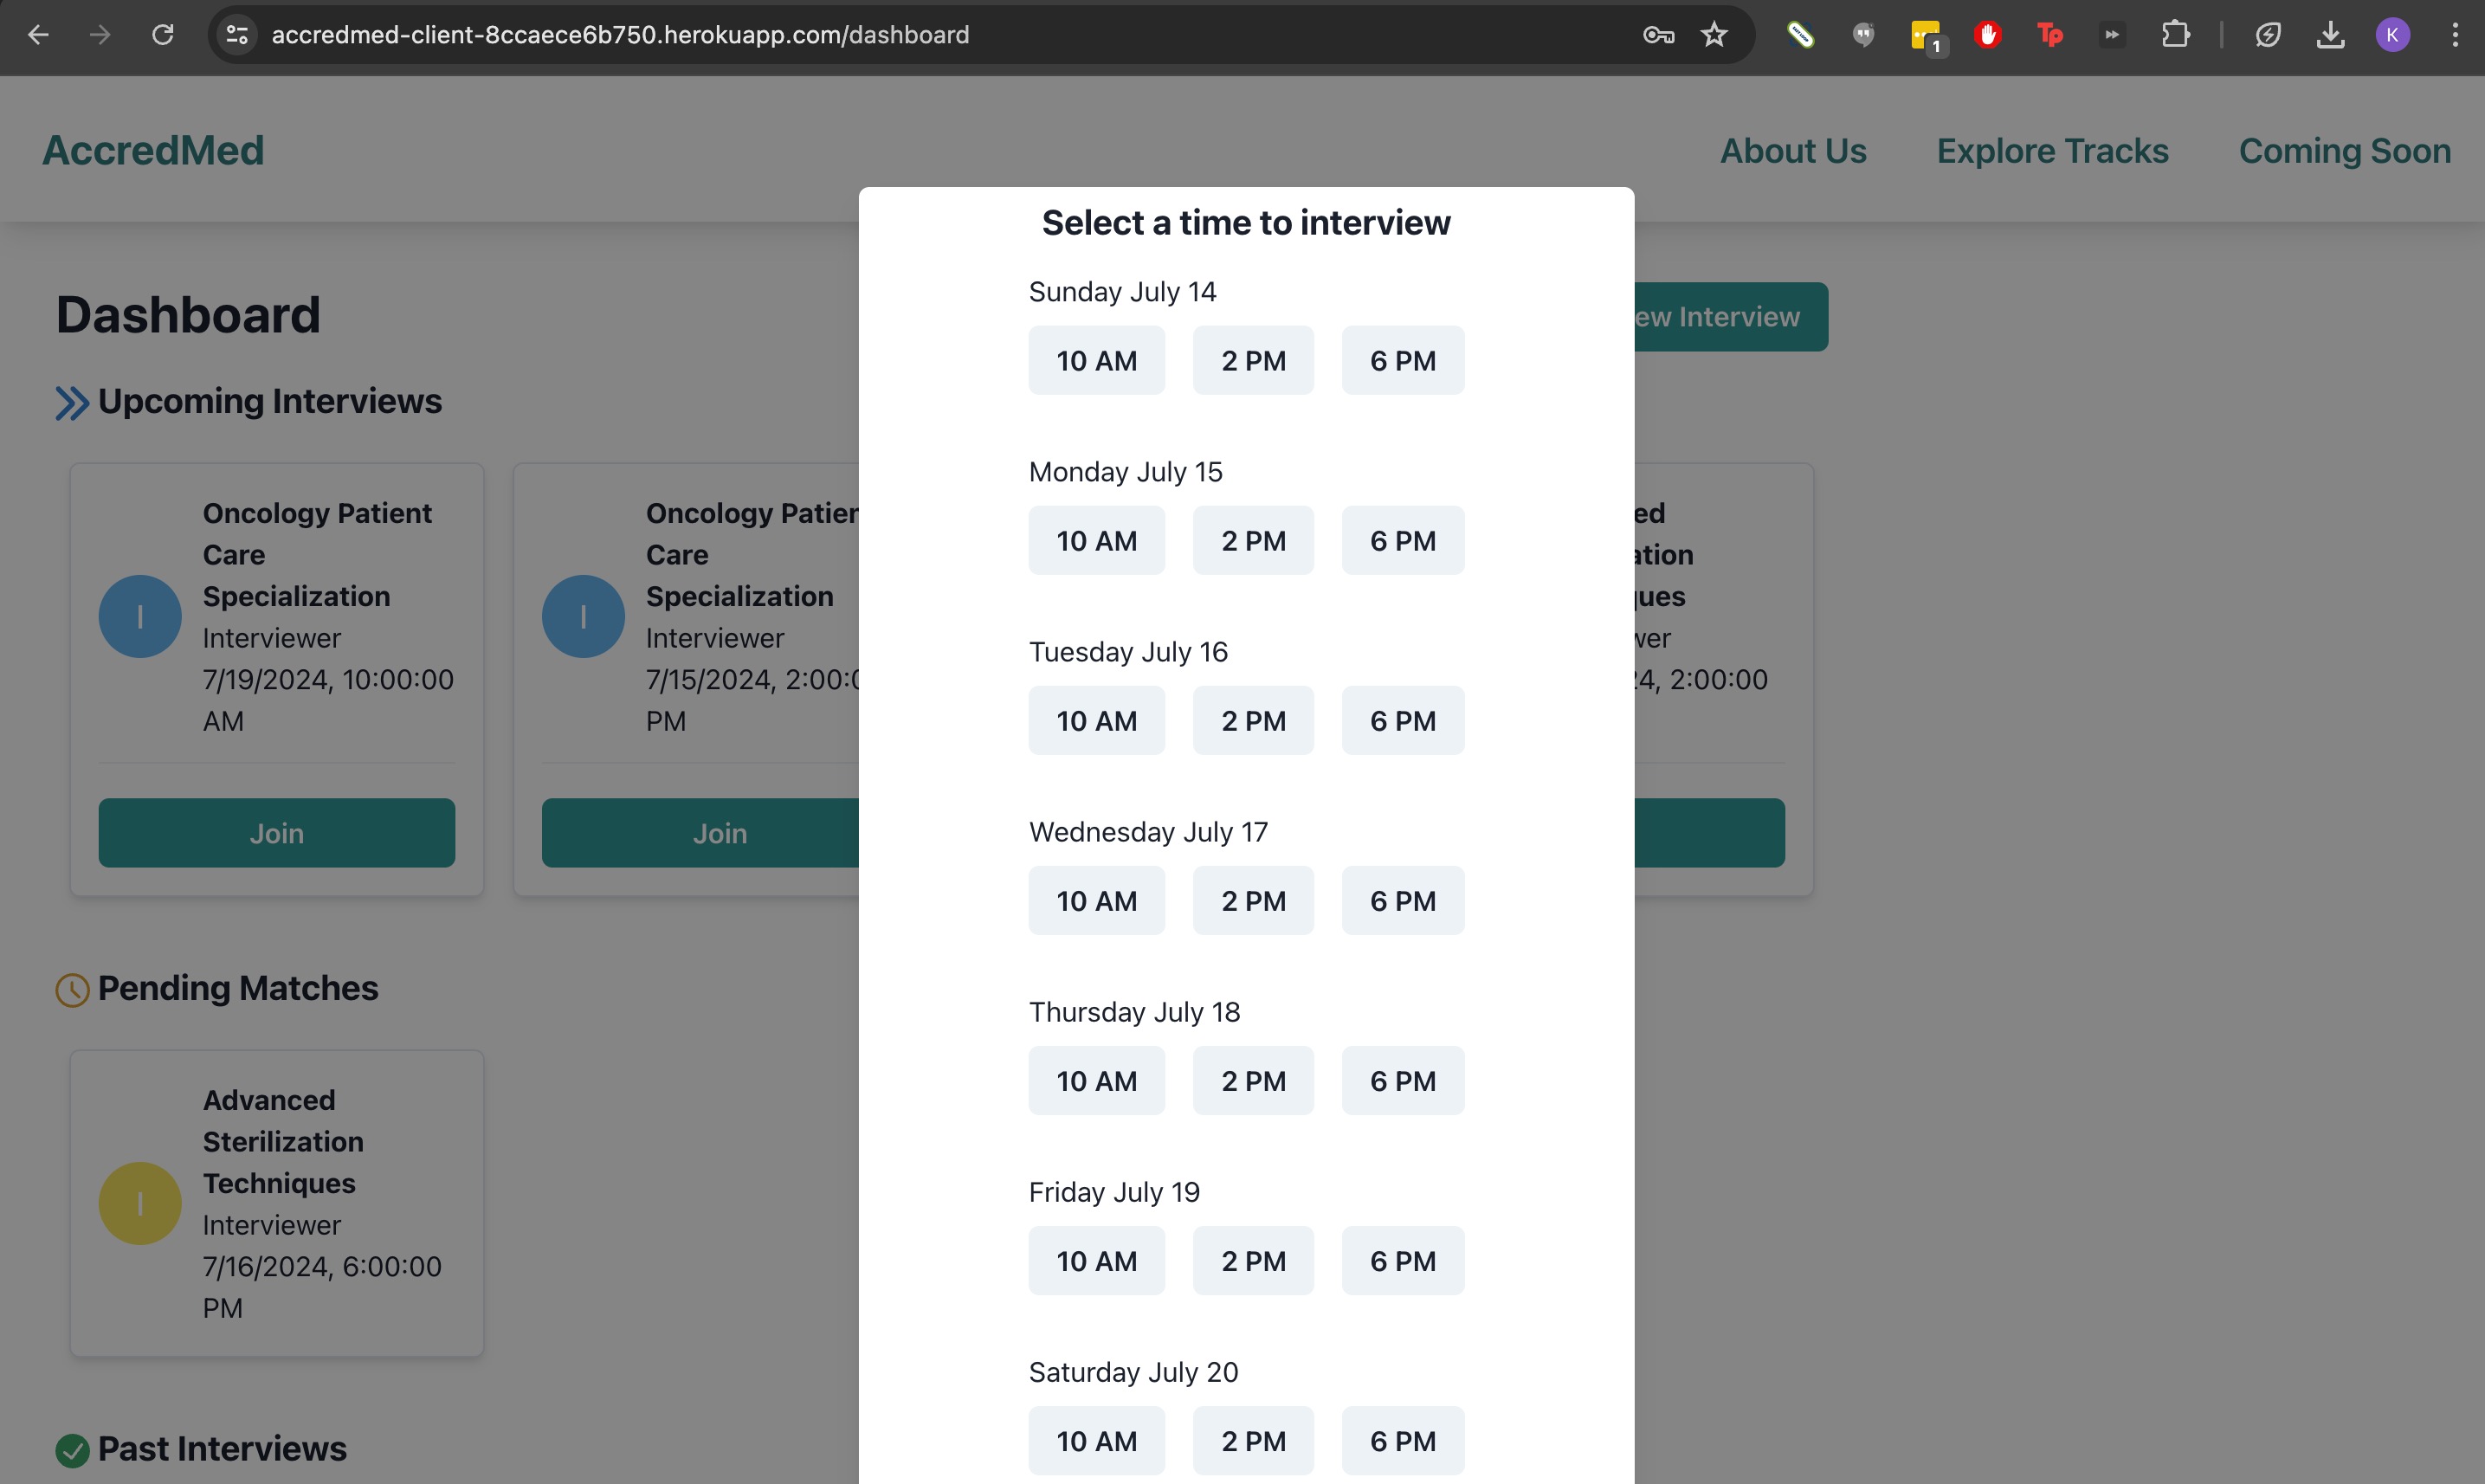
Task: Click the browser back arrow
Action: (38, 35)
